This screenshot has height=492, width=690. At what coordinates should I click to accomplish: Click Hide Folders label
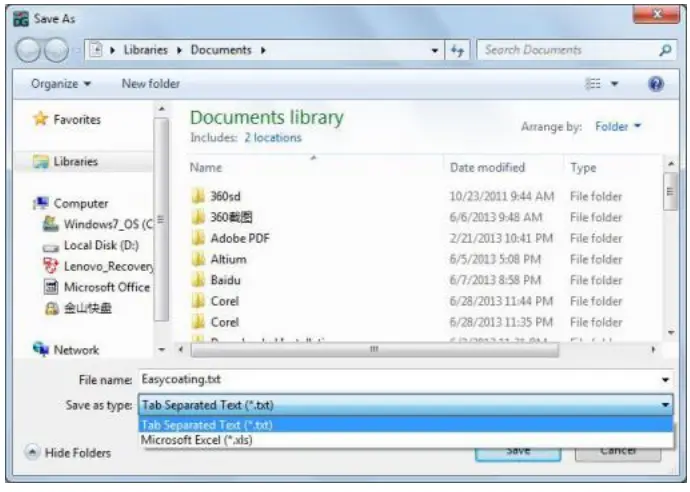[78, 452]
